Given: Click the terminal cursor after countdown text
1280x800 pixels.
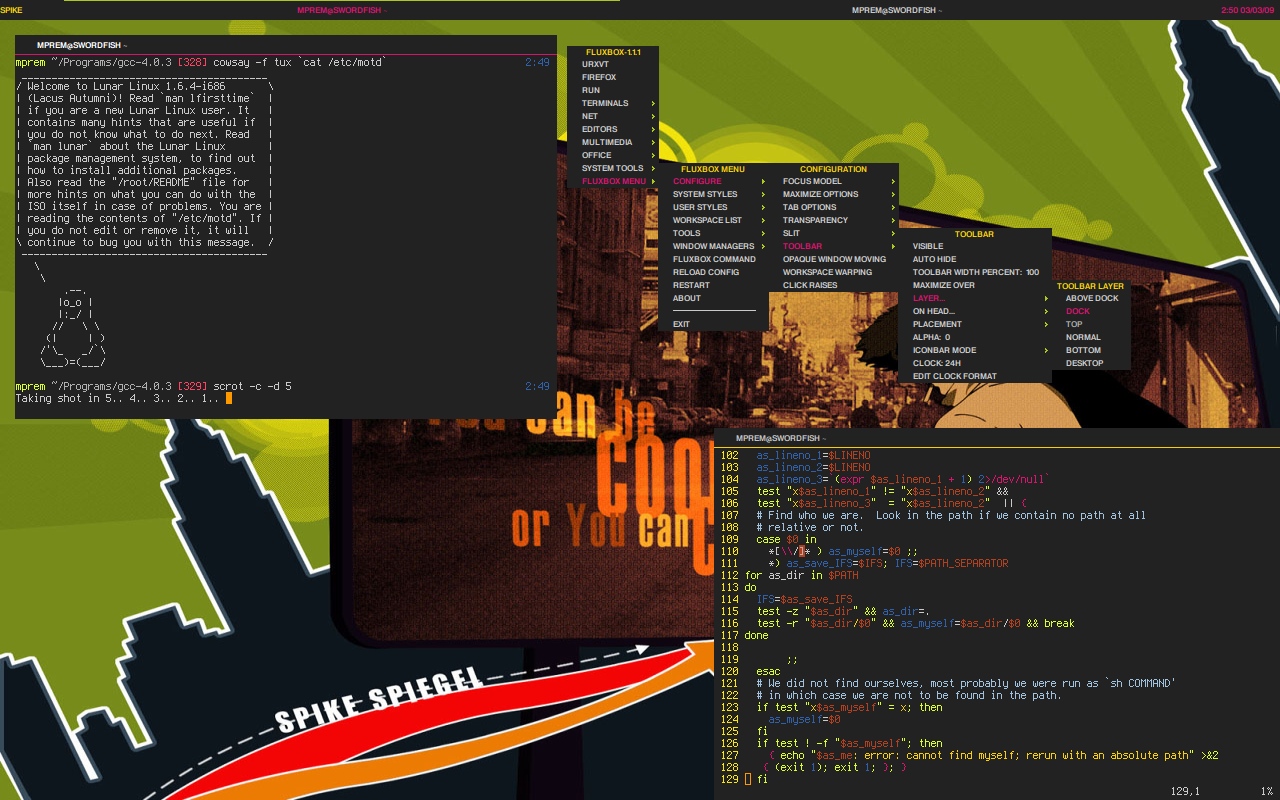Looking at the screenshot, I should (x=229, y=398).
